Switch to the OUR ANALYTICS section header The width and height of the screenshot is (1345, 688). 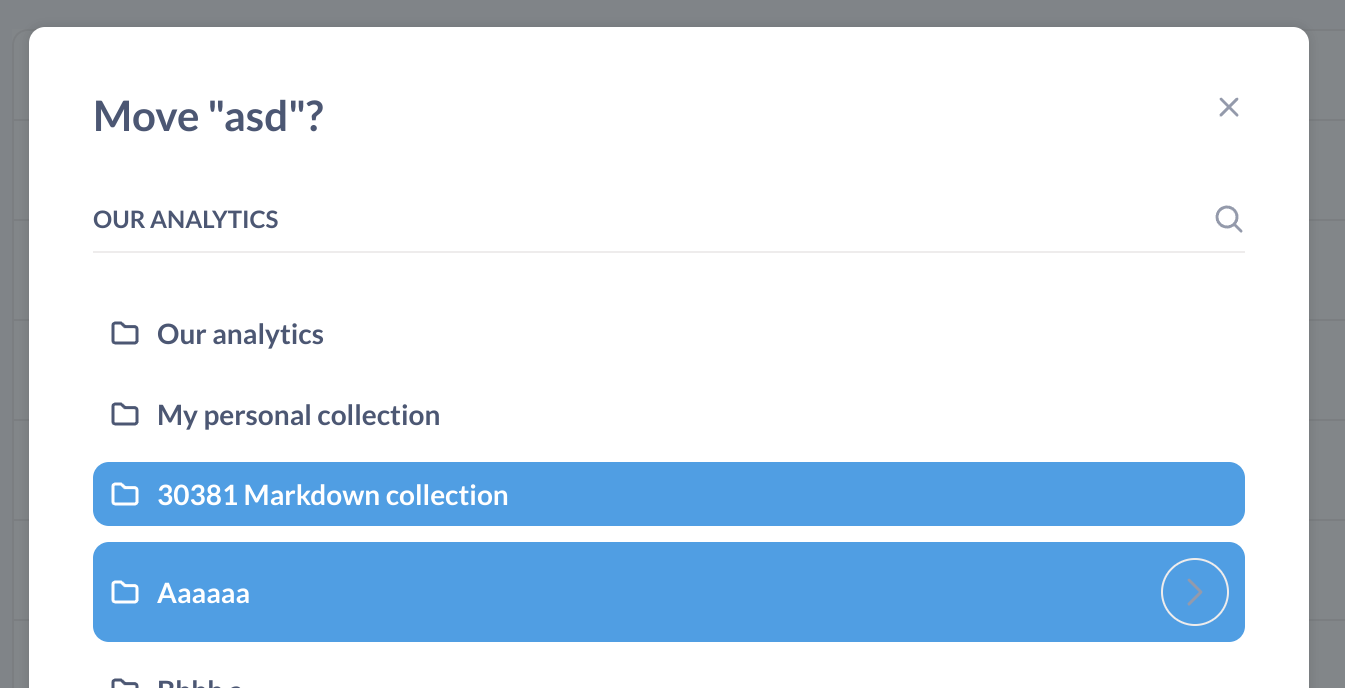pyautogui.click(x=185, y=219)
